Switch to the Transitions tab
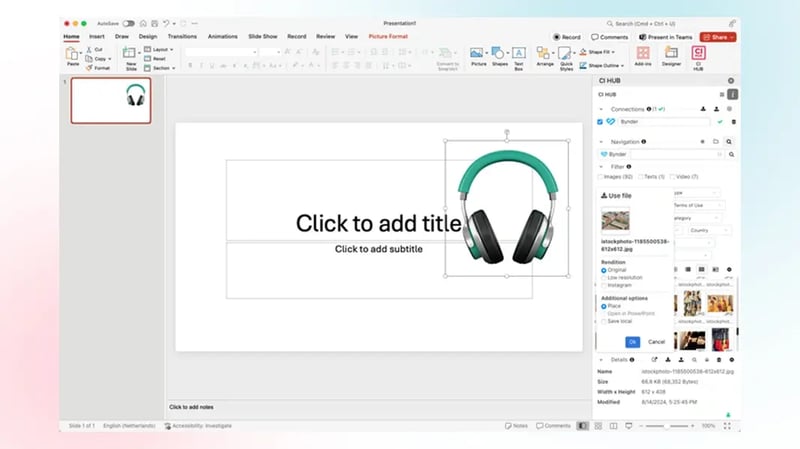 tap(182, 37)
